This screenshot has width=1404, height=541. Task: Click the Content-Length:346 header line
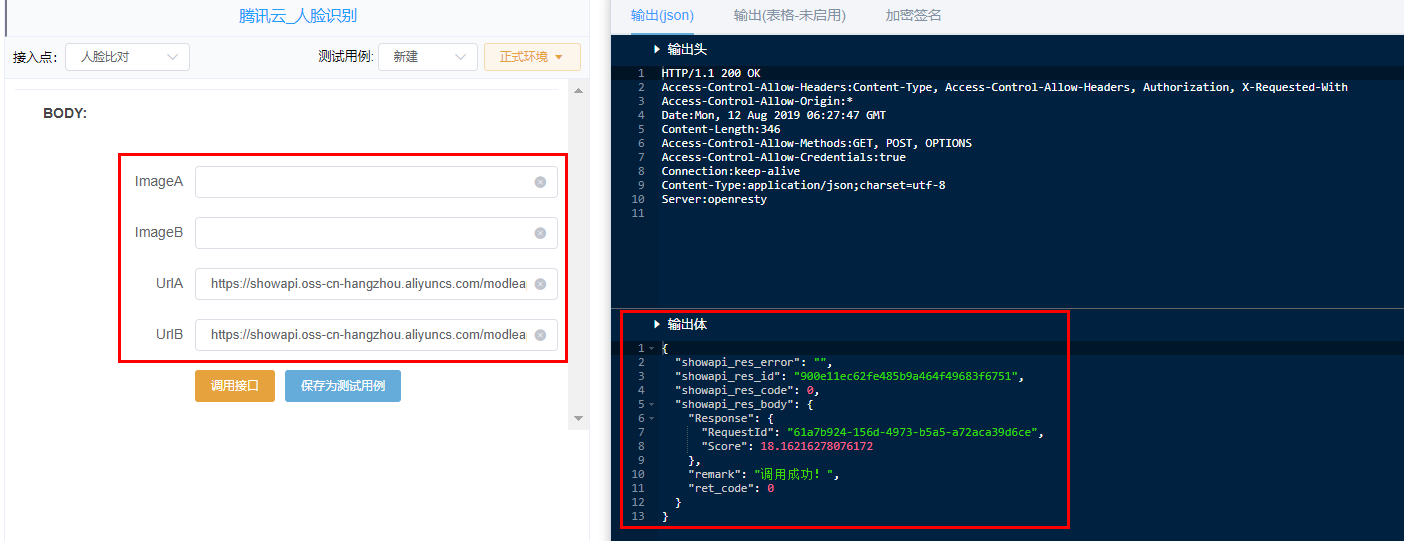721,129
